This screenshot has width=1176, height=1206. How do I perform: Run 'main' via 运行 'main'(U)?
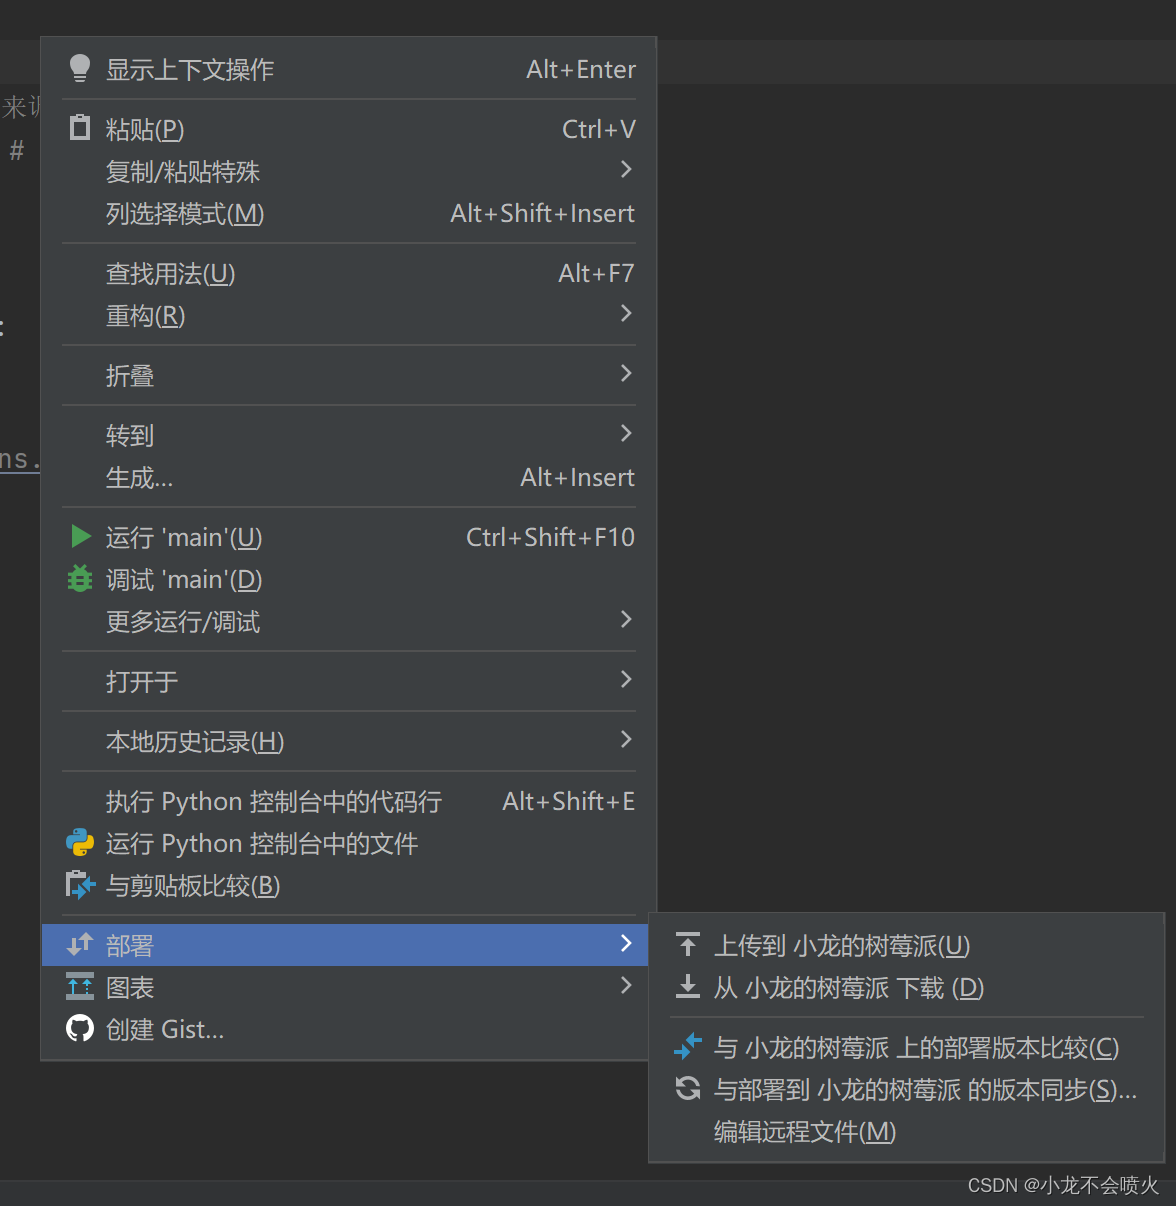[x=349, y=537]
